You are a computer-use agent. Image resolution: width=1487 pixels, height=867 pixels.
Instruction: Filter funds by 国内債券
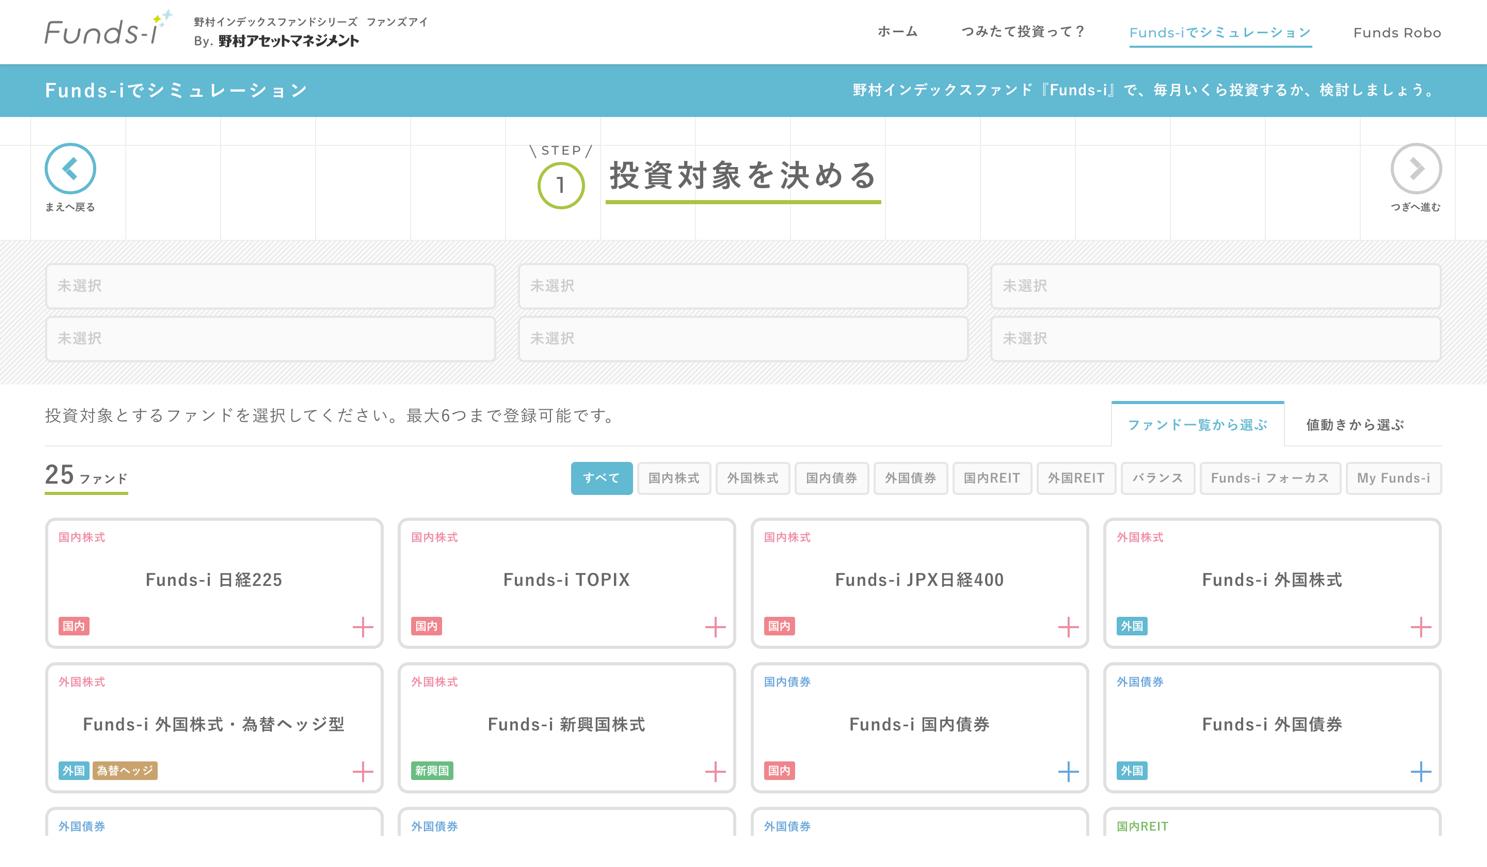832,478
